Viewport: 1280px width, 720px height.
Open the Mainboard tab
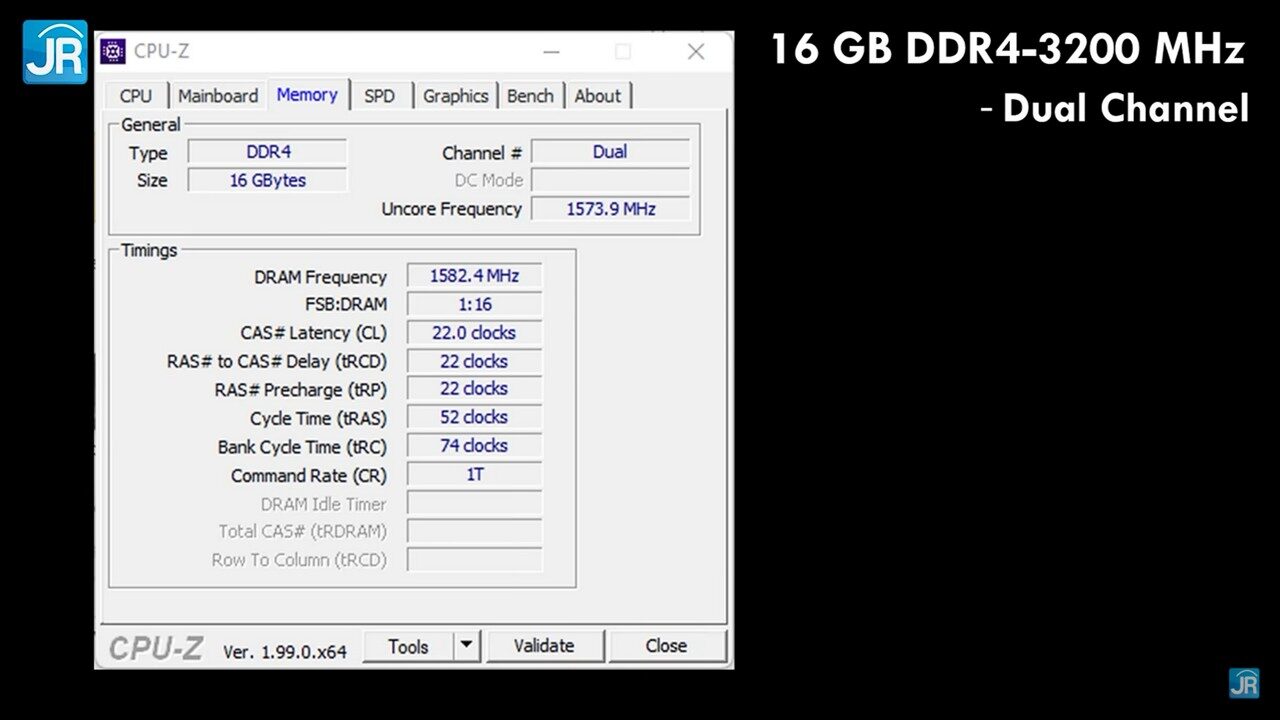point(218,95)
